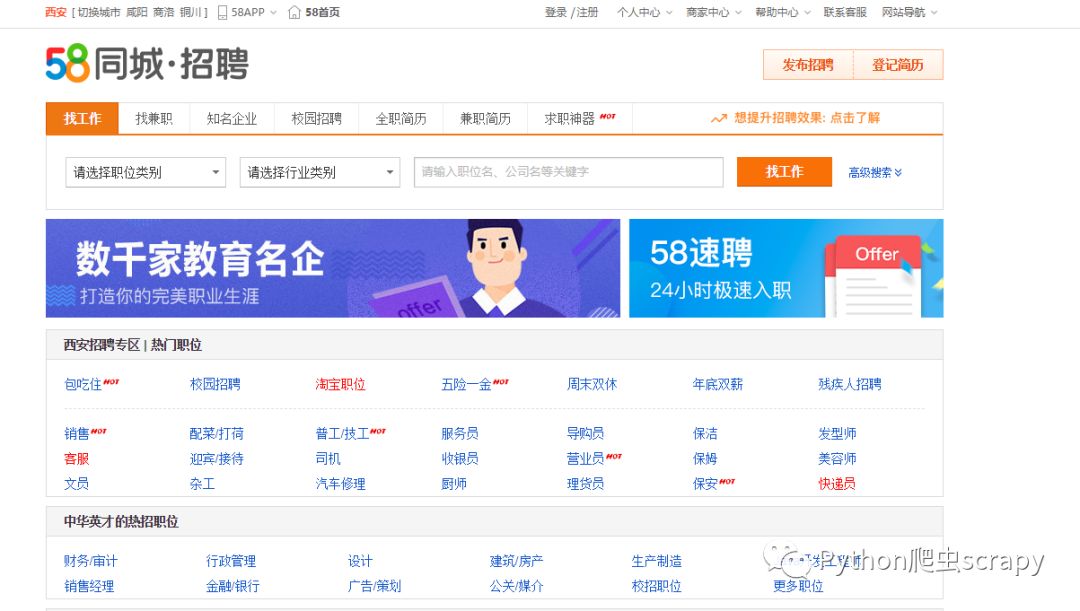Open the 行政管理 position link

pos(231,561)
